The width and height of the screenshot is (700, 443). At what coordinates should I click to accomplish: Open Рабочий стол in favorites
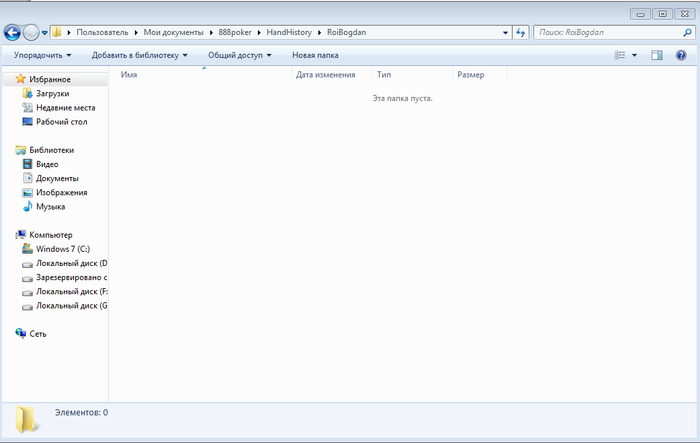[62, 122]
